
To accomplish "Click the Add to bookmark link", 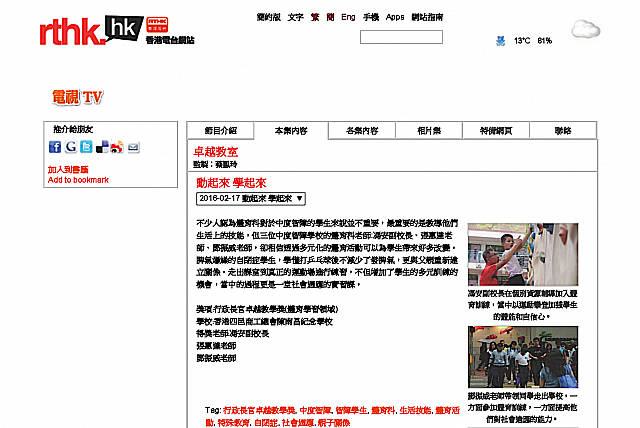I will (x=78, y=180).
